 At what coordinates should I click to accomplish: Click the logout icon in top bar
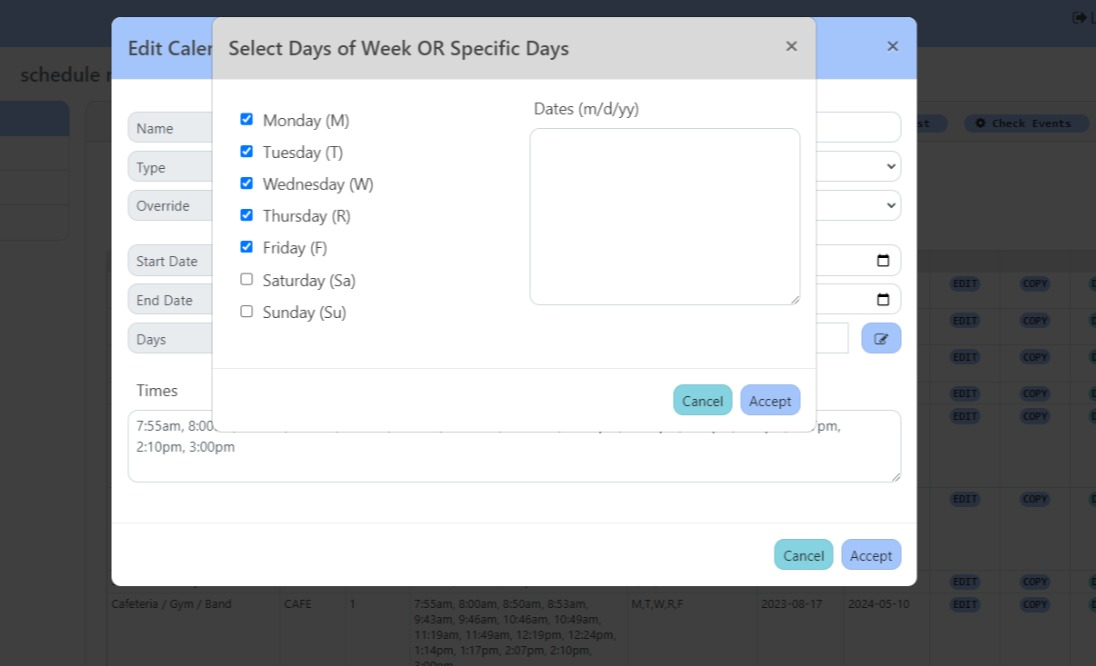pos(1080,17)
